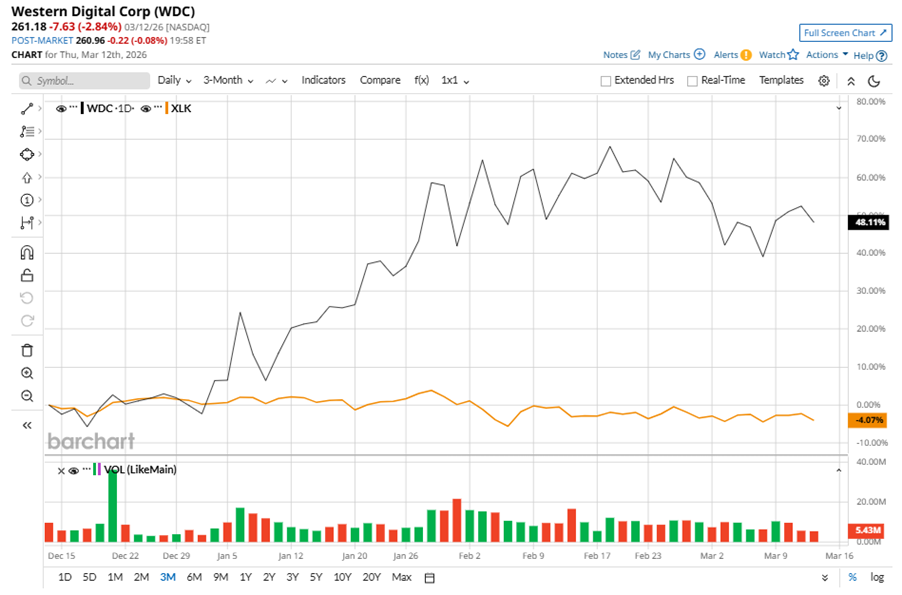Select the 10Y time range
The width and height of the screenshot is (902, 595).
pos(342,577)
